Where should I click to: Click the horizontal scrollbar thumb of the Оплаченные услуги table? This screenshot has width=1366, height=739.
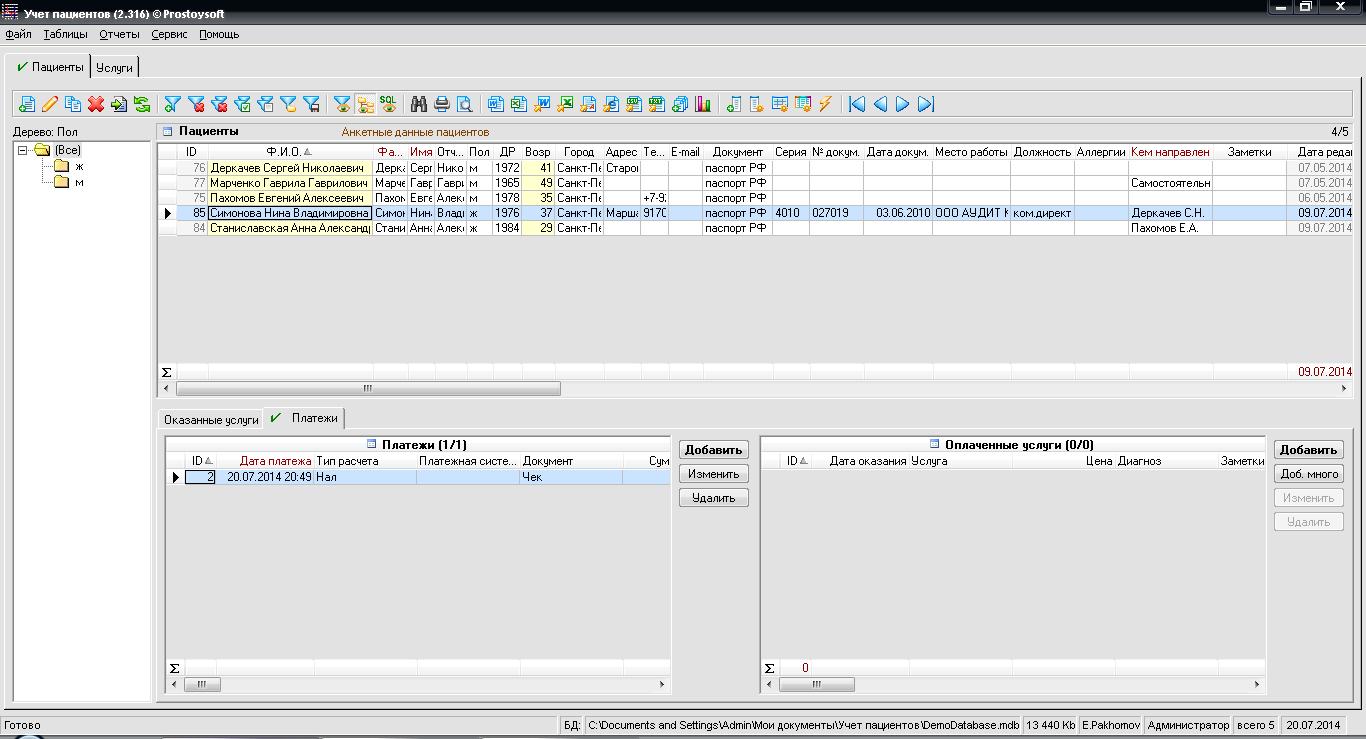[x=817, y=685]
